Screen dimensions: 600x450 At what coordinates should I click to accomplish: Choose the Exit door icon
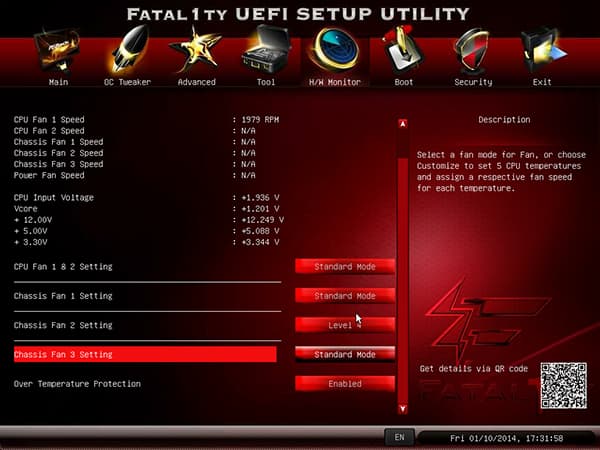click(543, 51)
